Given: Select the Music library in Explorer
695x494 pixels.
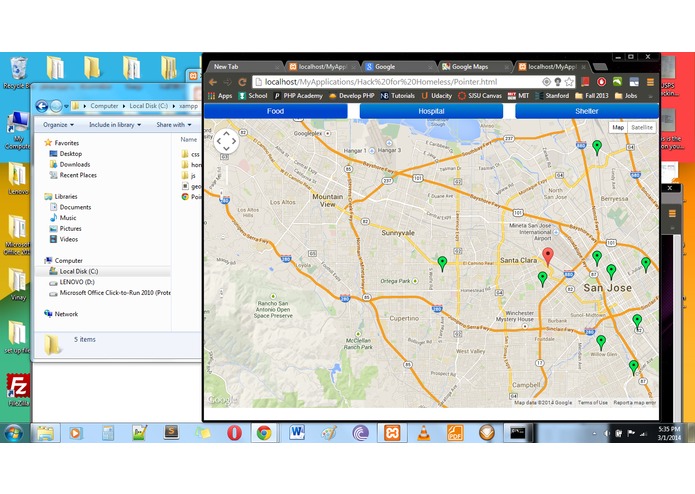Looking at the screenshot, I should [x=63, y=218].
